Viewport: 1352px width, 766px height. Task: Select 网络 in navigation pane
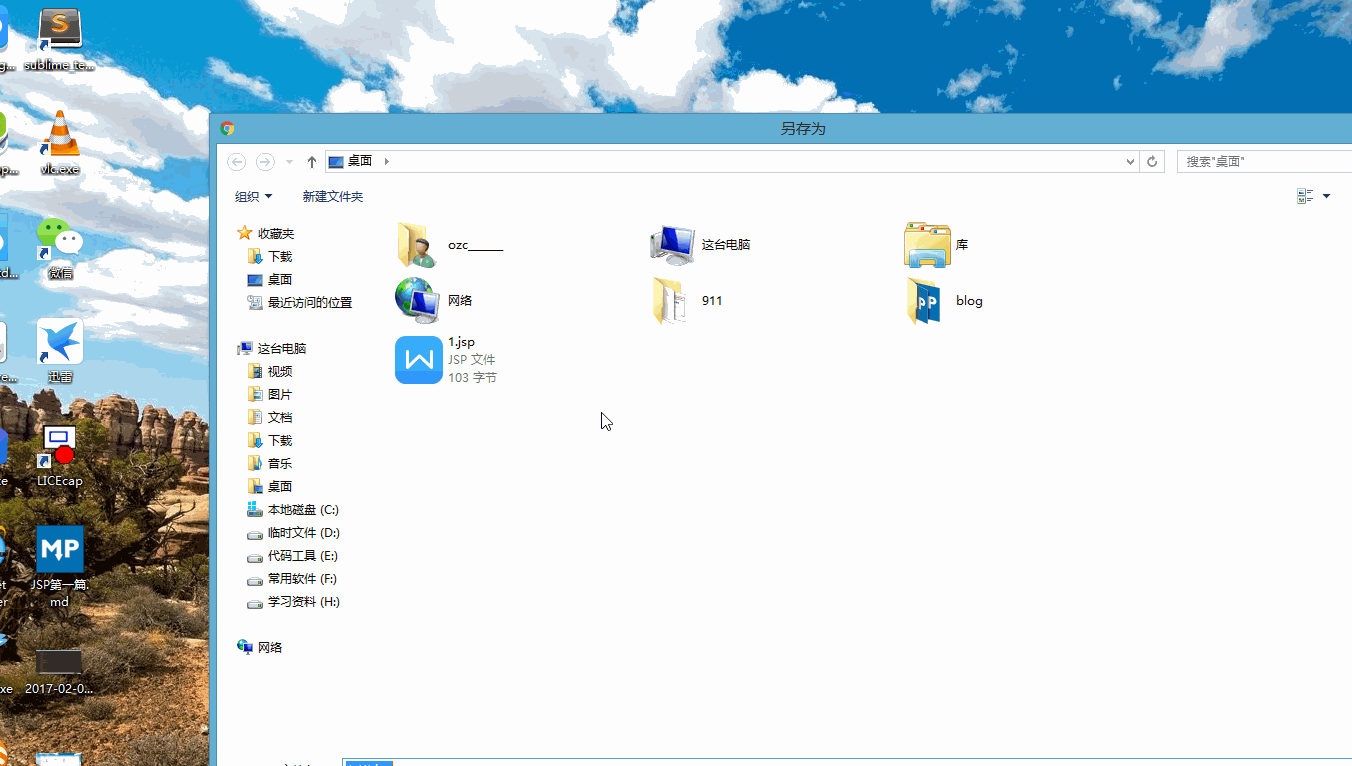[x=260, y=648]
